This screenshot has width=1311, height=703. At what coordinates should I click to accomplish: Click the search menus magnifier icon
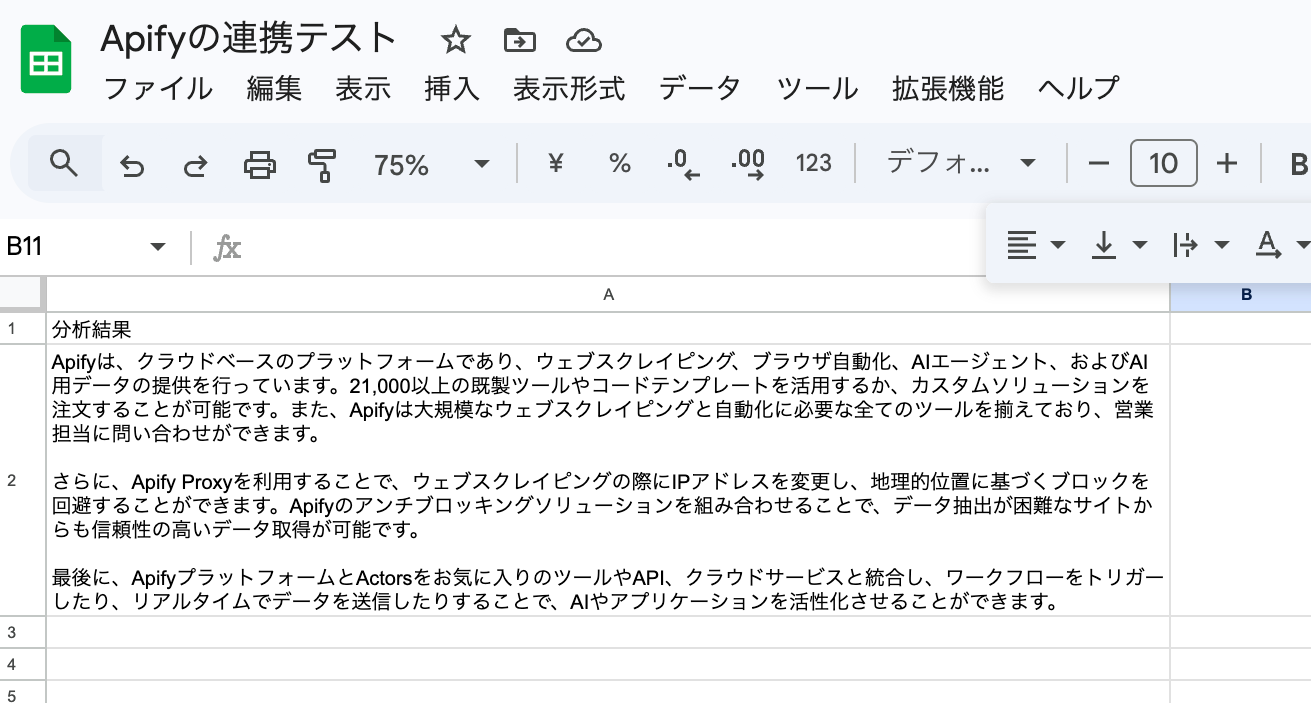tap(64, 164)
